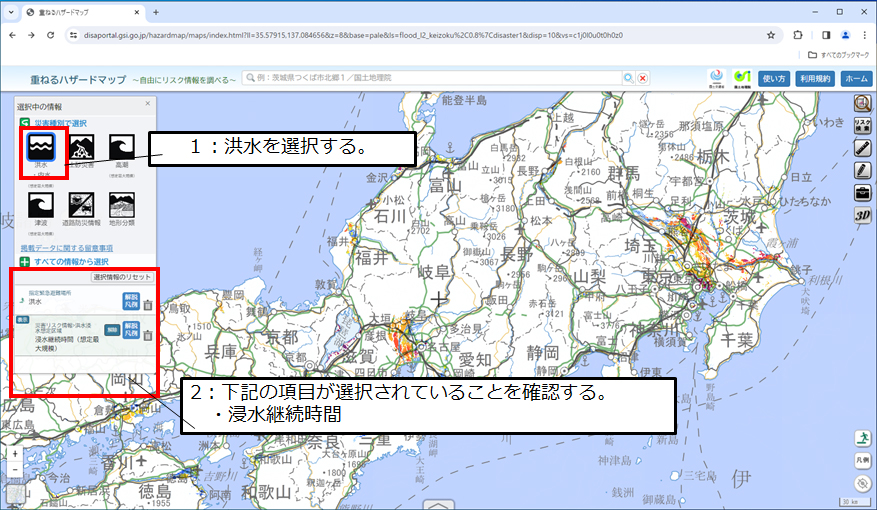Screen dimensions: 877x510
Task: Delete the 指定緊急避難場所 洪水 layer via trash
Action: 148,305
